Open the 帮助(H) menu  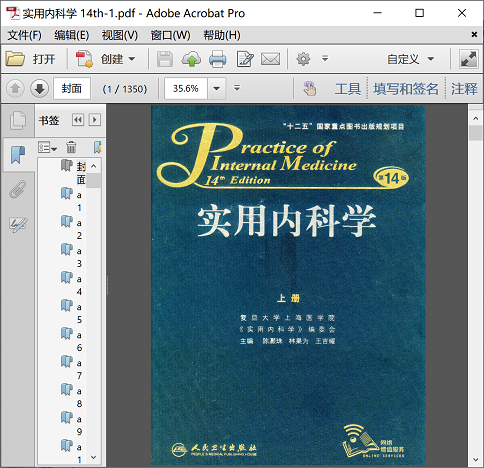222,35
